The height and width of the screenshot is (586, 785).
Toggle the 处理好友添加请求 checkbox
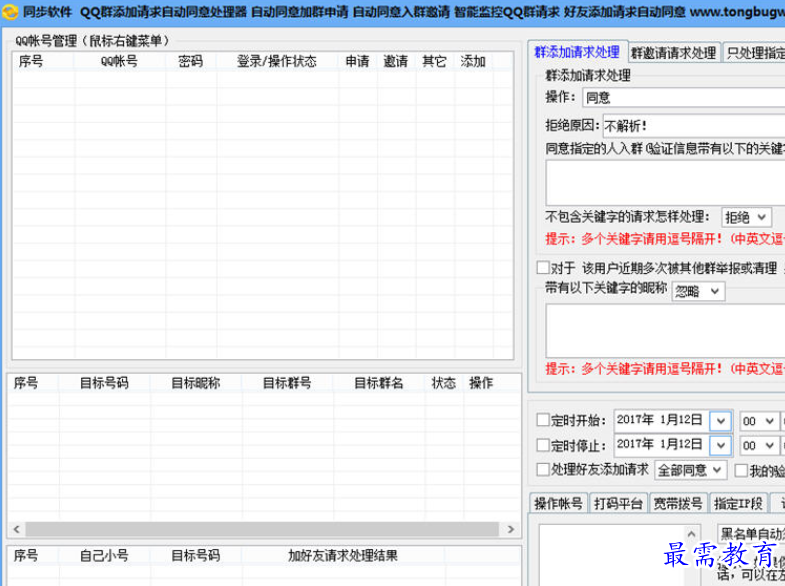pyautogui.click(x=543, y=469)
